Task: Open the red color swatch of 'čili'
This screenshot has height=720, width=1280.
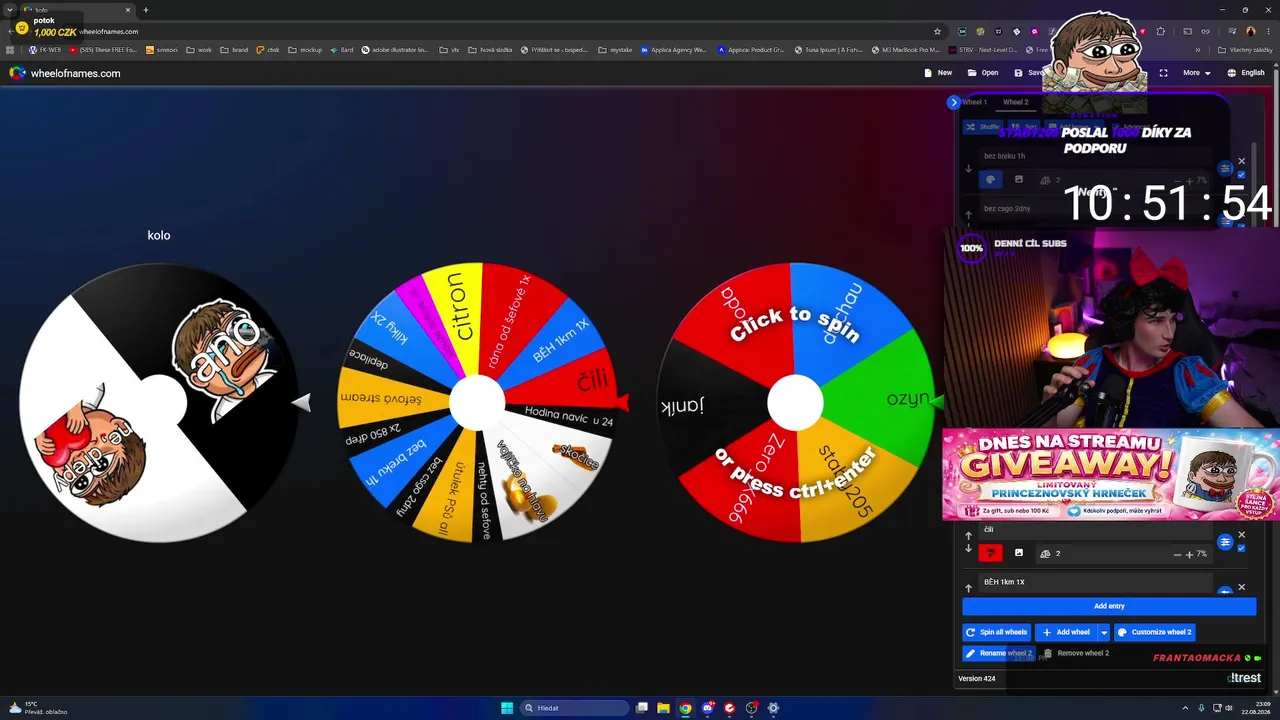Action: click(x=990, y=553)
